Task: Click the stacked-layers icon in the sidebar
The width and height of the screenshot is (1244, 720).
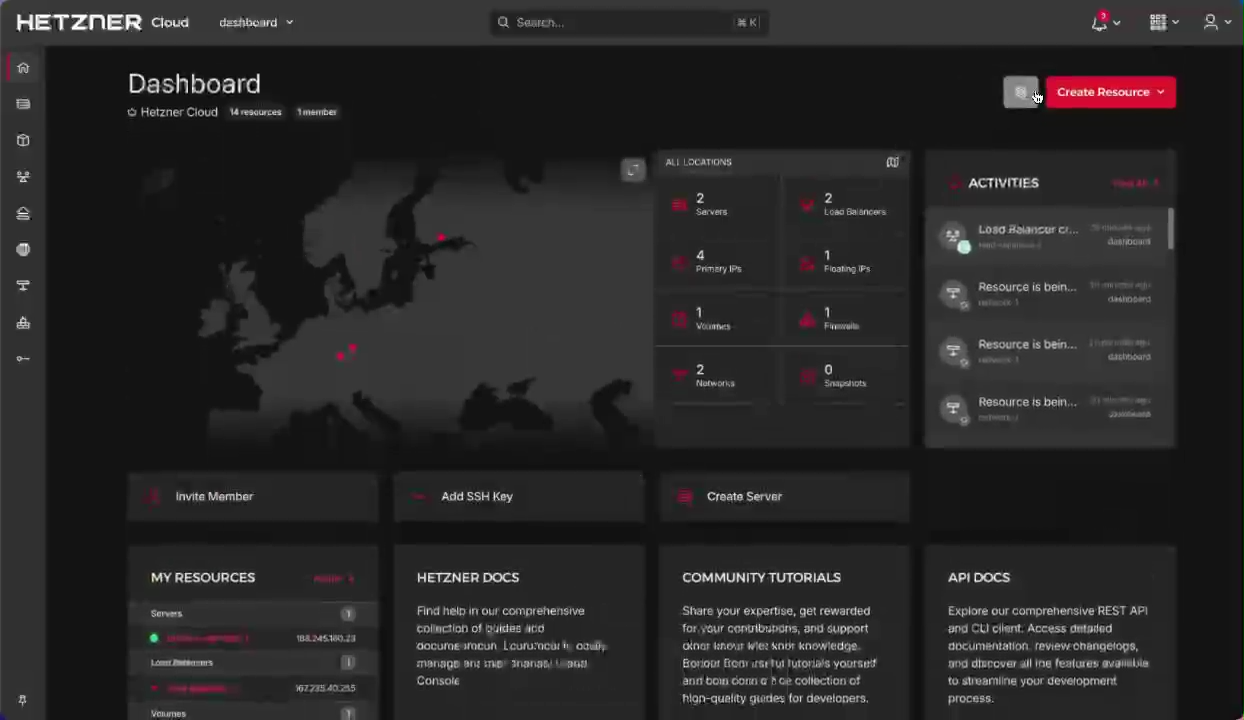Action: [x=23, y=213]
